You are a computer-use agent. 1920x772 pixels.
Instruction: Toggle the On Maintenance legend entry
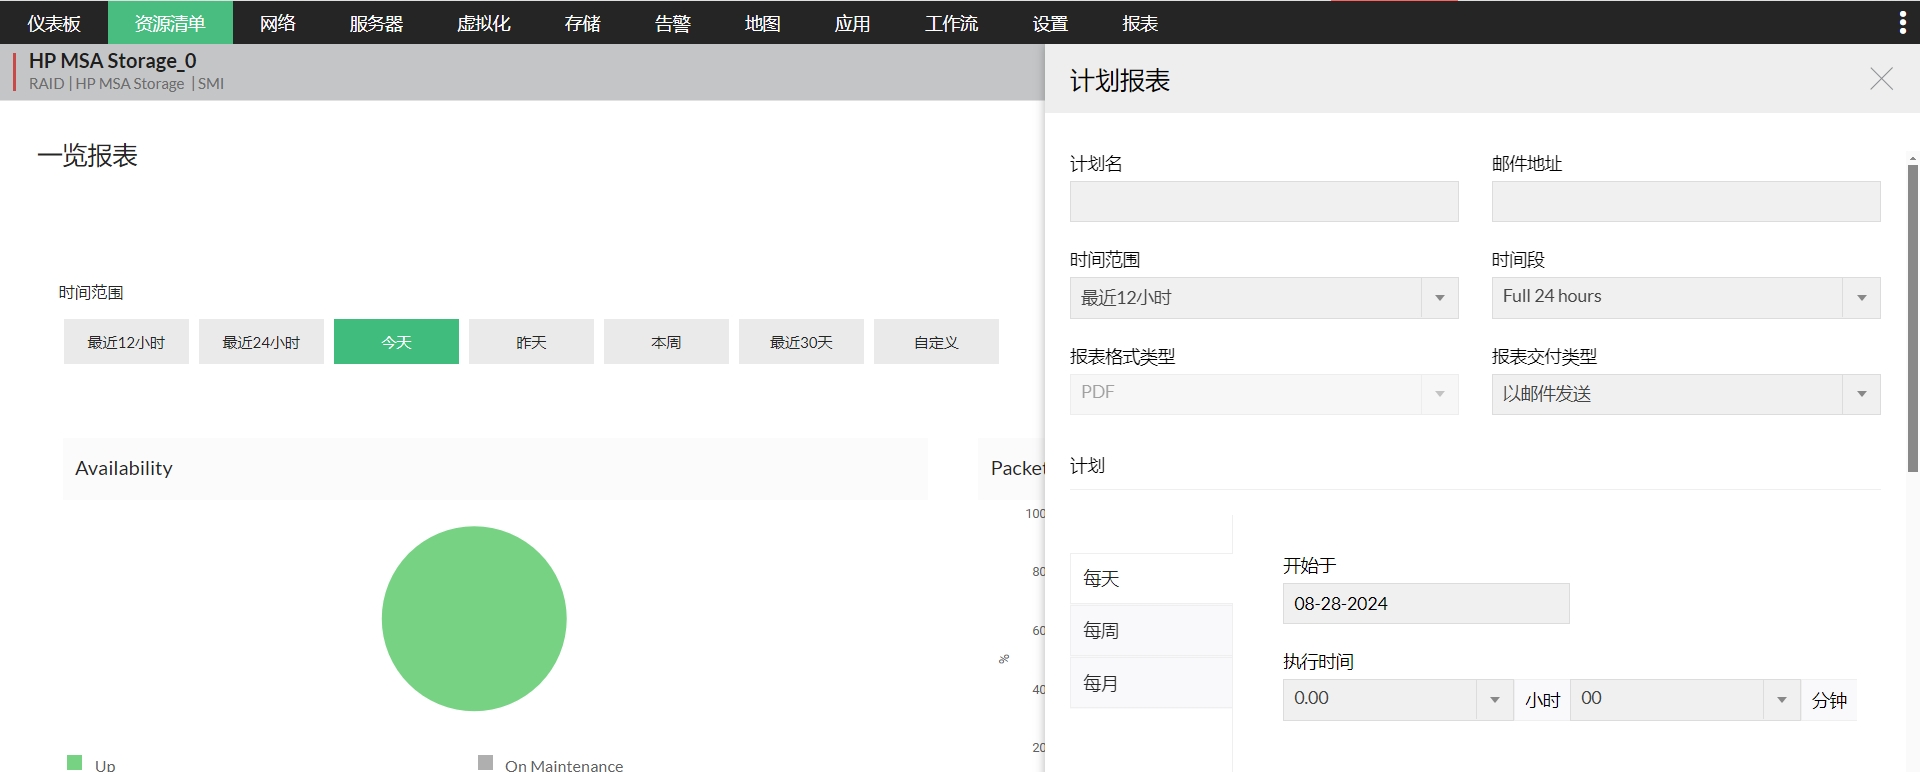click(x=551, y=764)
